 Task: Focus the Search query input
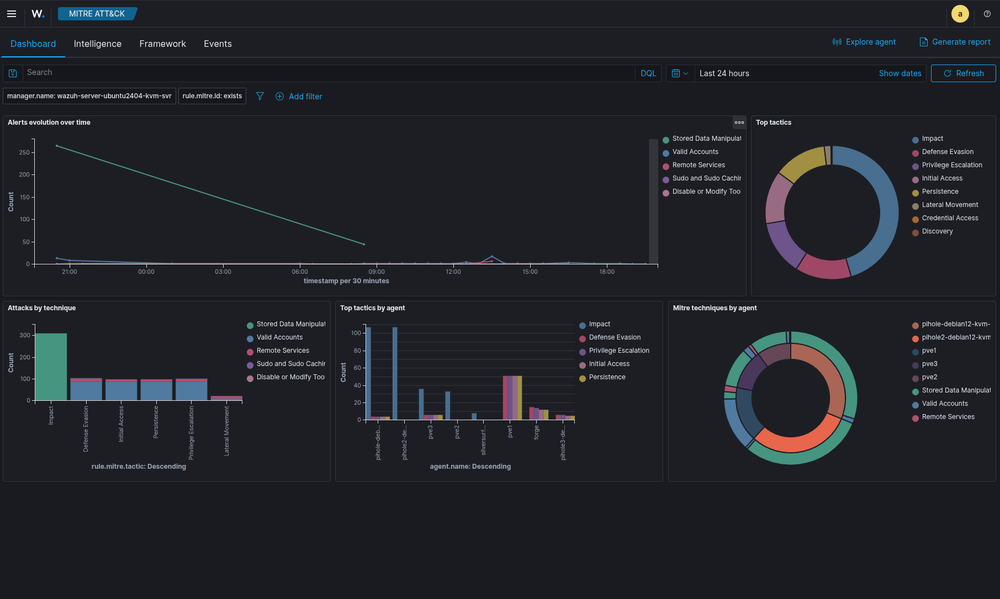(328, 73)
